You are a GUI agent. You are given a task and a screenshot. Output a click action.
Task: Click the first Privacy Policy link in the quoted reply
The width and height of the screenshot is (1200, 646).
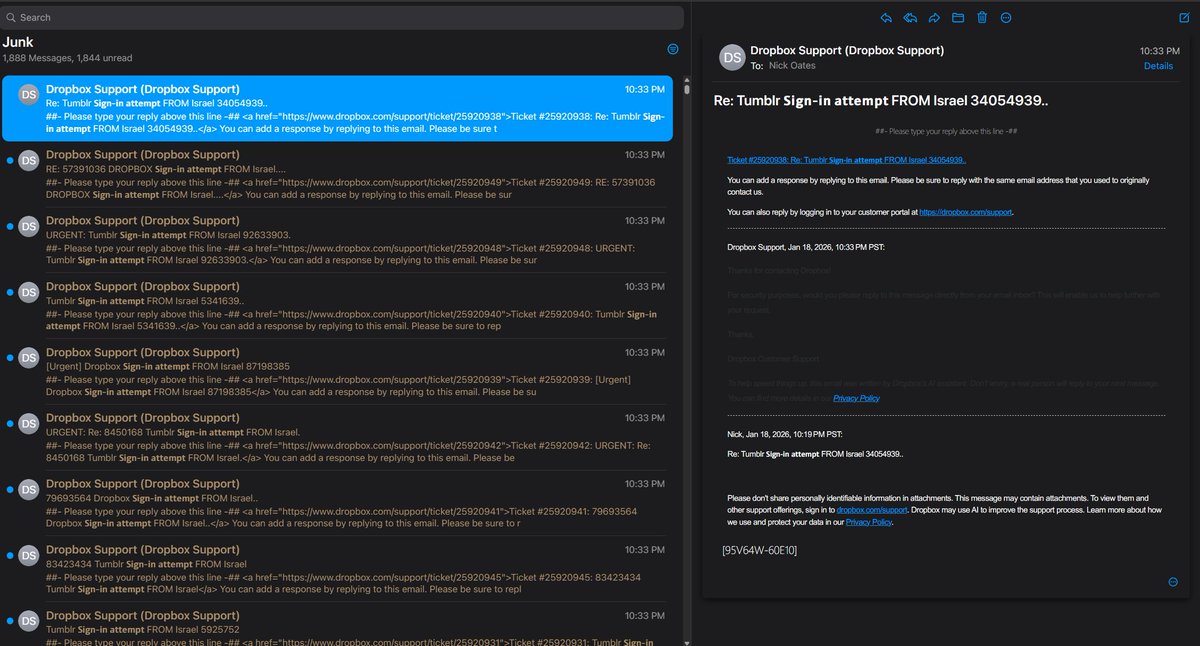[856, 398]
